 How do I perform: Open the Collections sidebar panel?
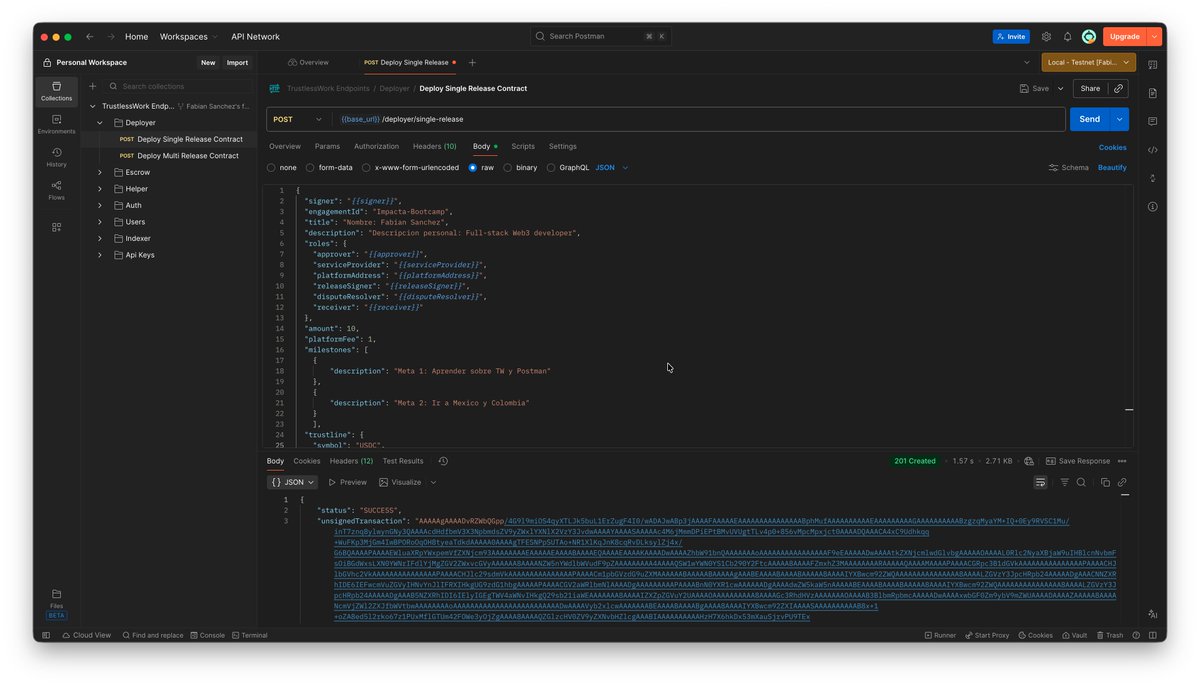click(56, 91)
